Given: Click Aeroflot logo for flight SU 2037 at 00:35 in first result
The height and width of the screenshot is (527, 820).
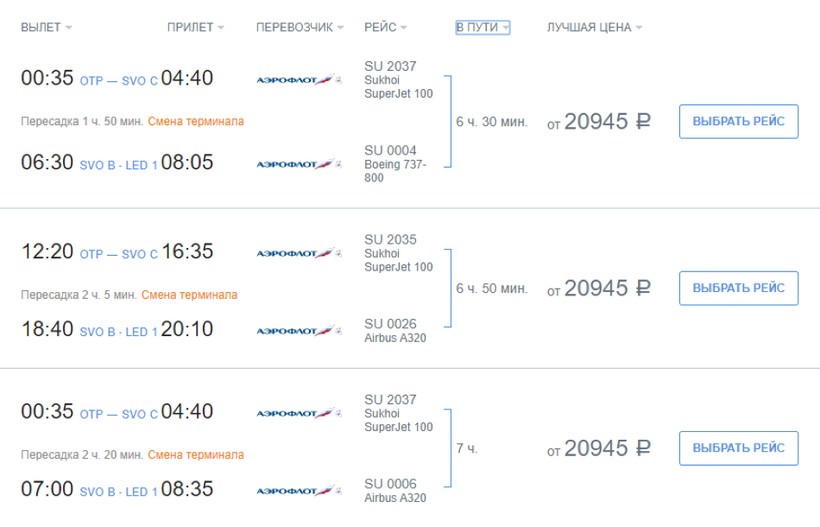Looking at the screenshot, I should click(x=298, y=79).
